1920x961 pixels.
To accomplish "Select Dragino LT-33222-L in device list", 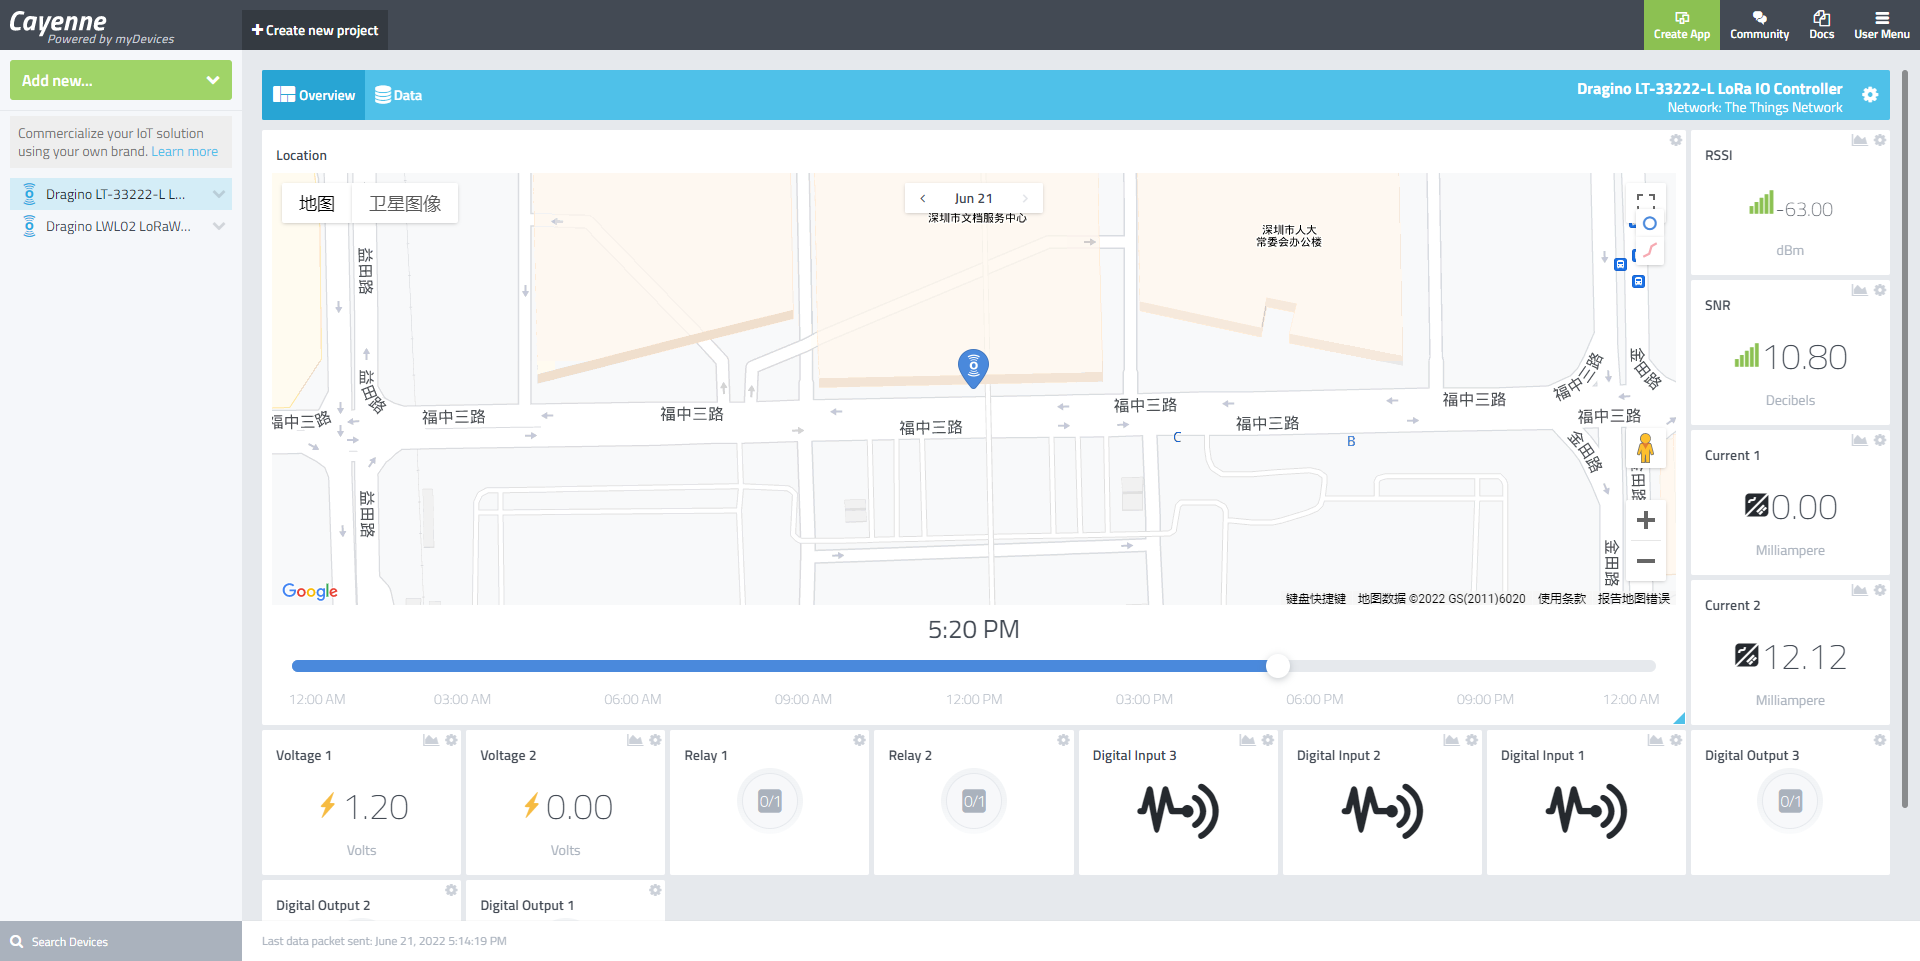I will [116, 194].
